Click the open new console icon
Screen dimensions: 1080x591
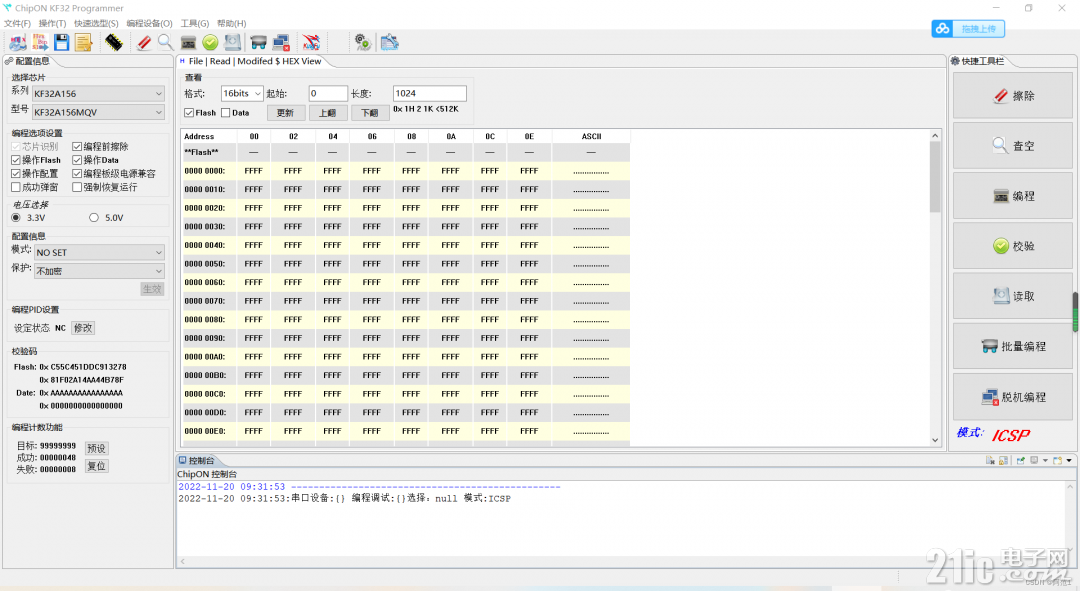pyautogui.click(x=1057, y=460)
